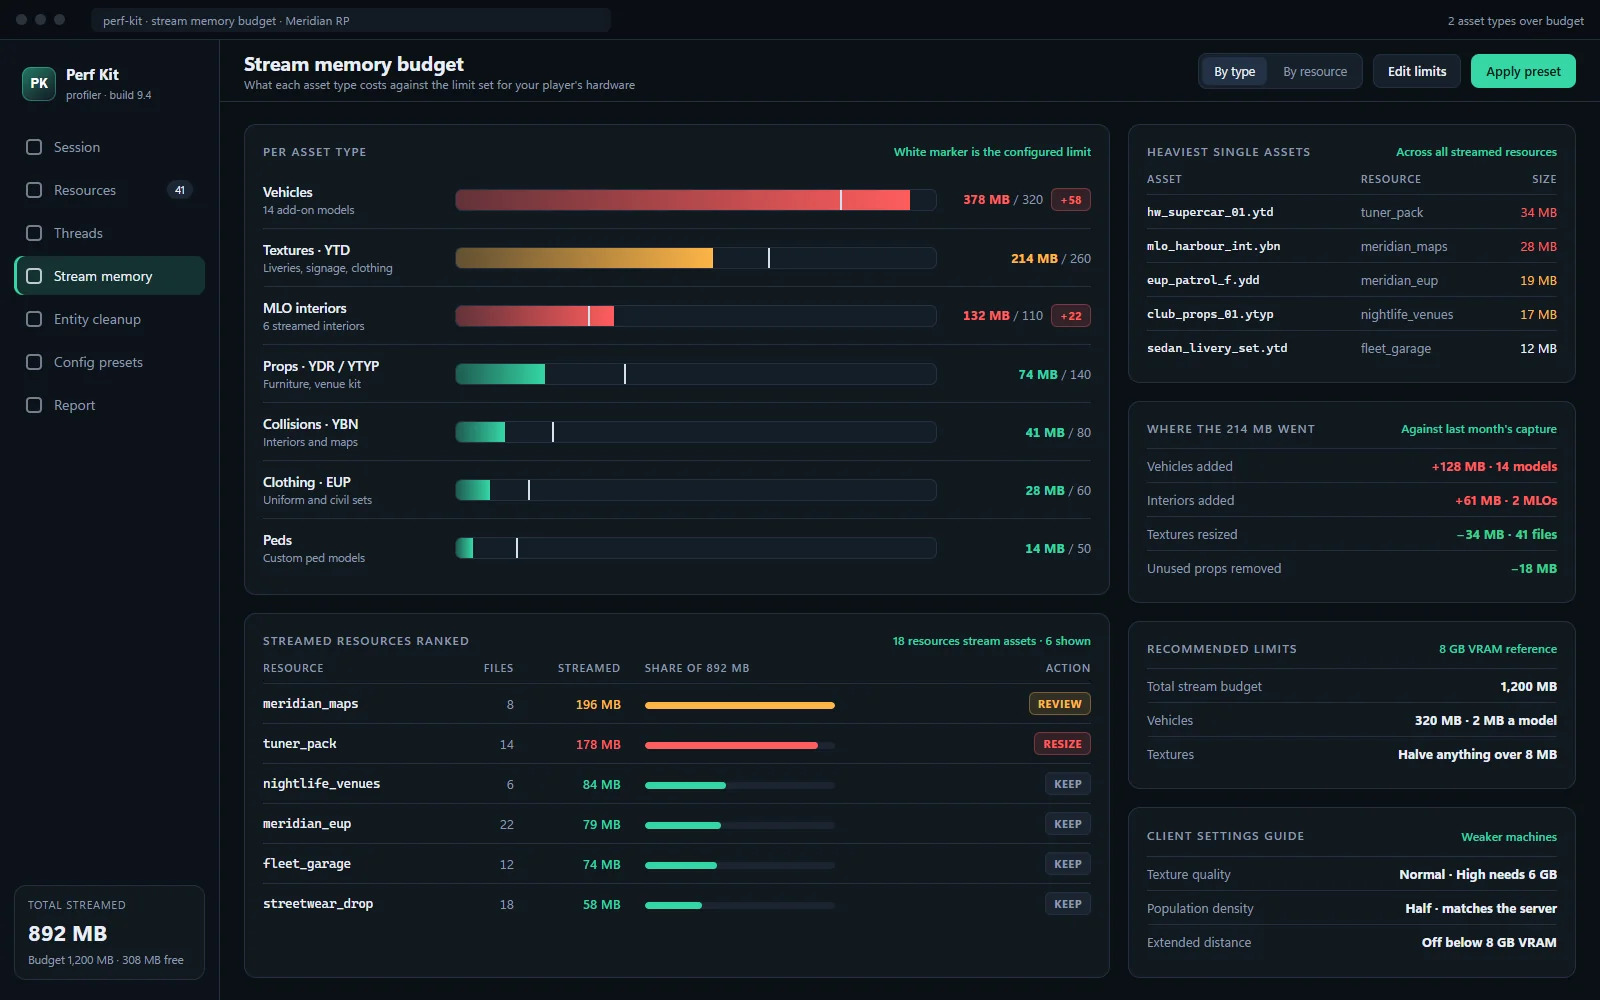This screenshot has height=1000, width=1600.
Task: Click the 41 count badge on Resources
Action: 180,190
